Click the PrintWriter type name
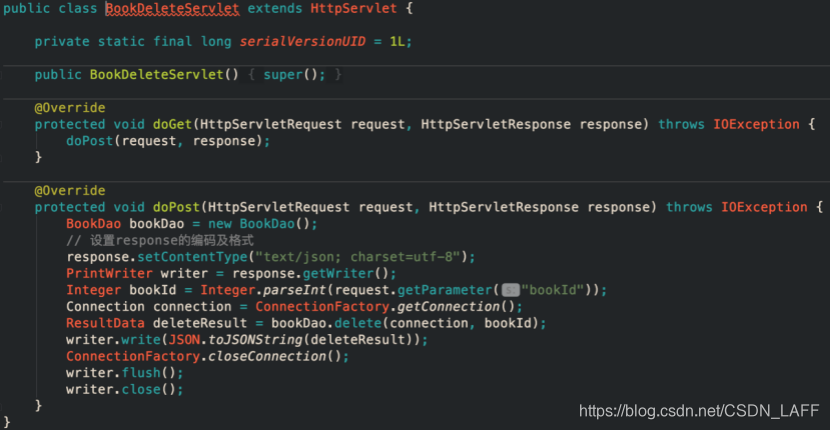This screenshot has width=830, height=430. pyautogui.click(x=109, y=274)
